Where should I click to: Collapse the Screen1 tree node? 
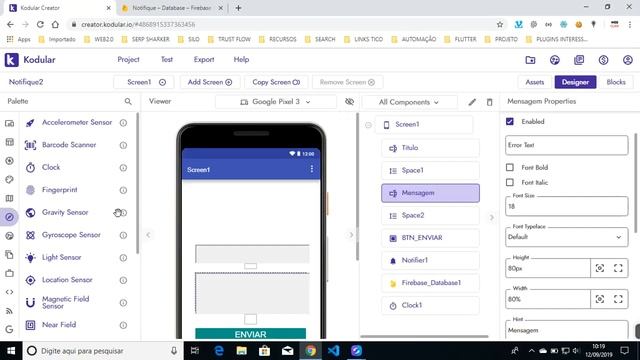click(368, 125)
